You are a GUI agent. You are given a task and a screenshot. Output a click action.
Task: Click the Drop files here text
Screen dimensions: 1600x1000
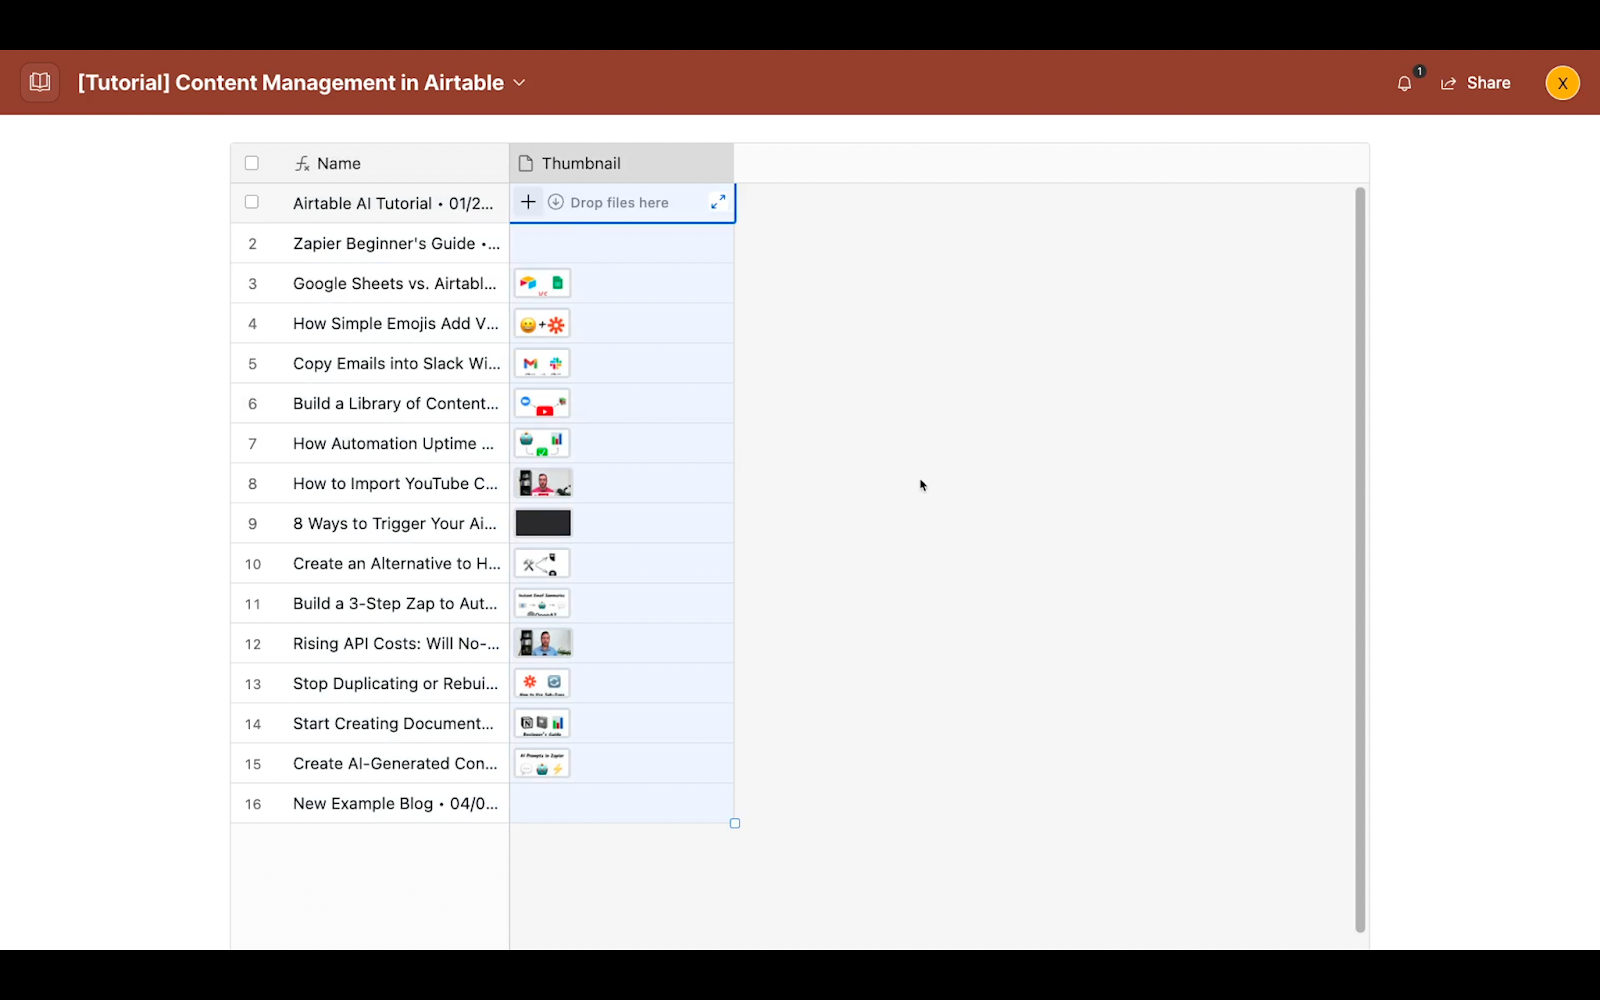tap(619, 202)
